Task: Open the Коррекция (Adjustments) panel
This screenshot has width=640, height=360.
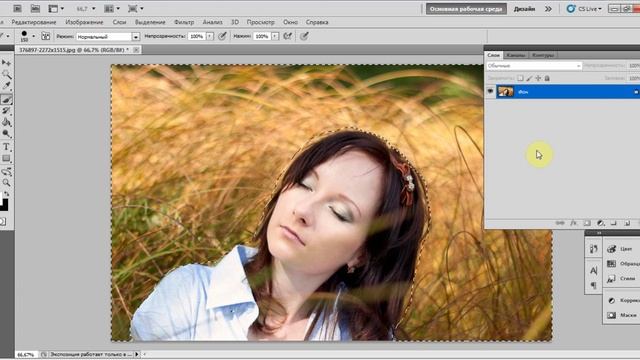Action: pos(623,300)
